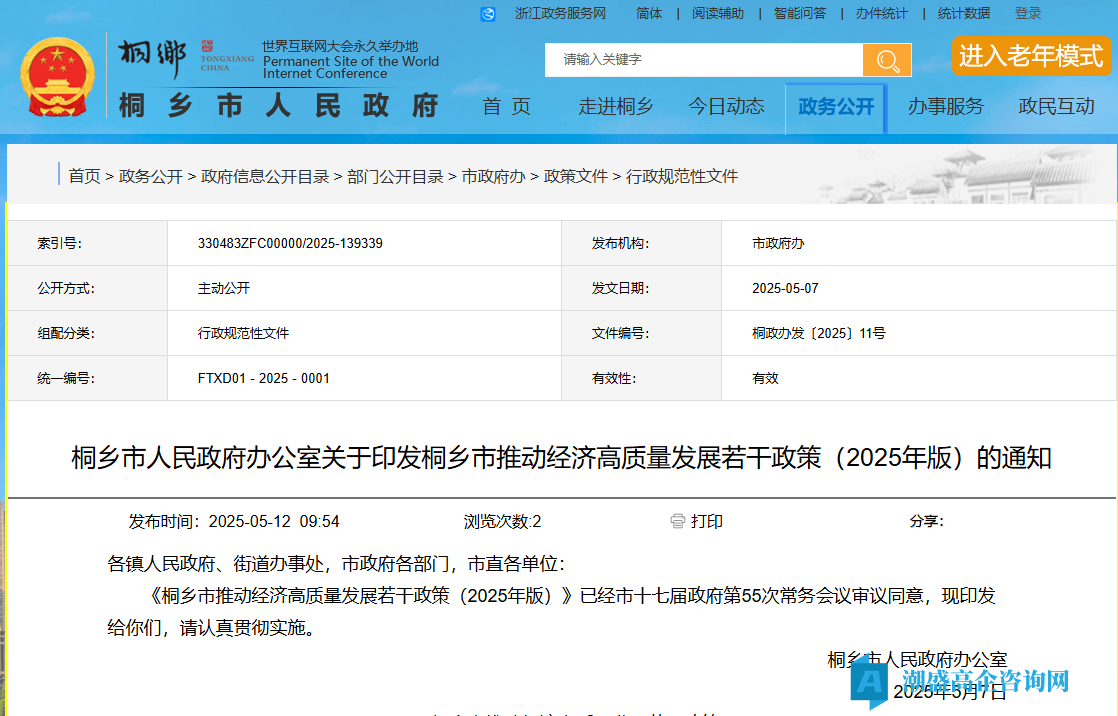Click 市政府办 breadcrumb link
Image resolution: width=1118 pixels, height=716 pixels.
493,176
